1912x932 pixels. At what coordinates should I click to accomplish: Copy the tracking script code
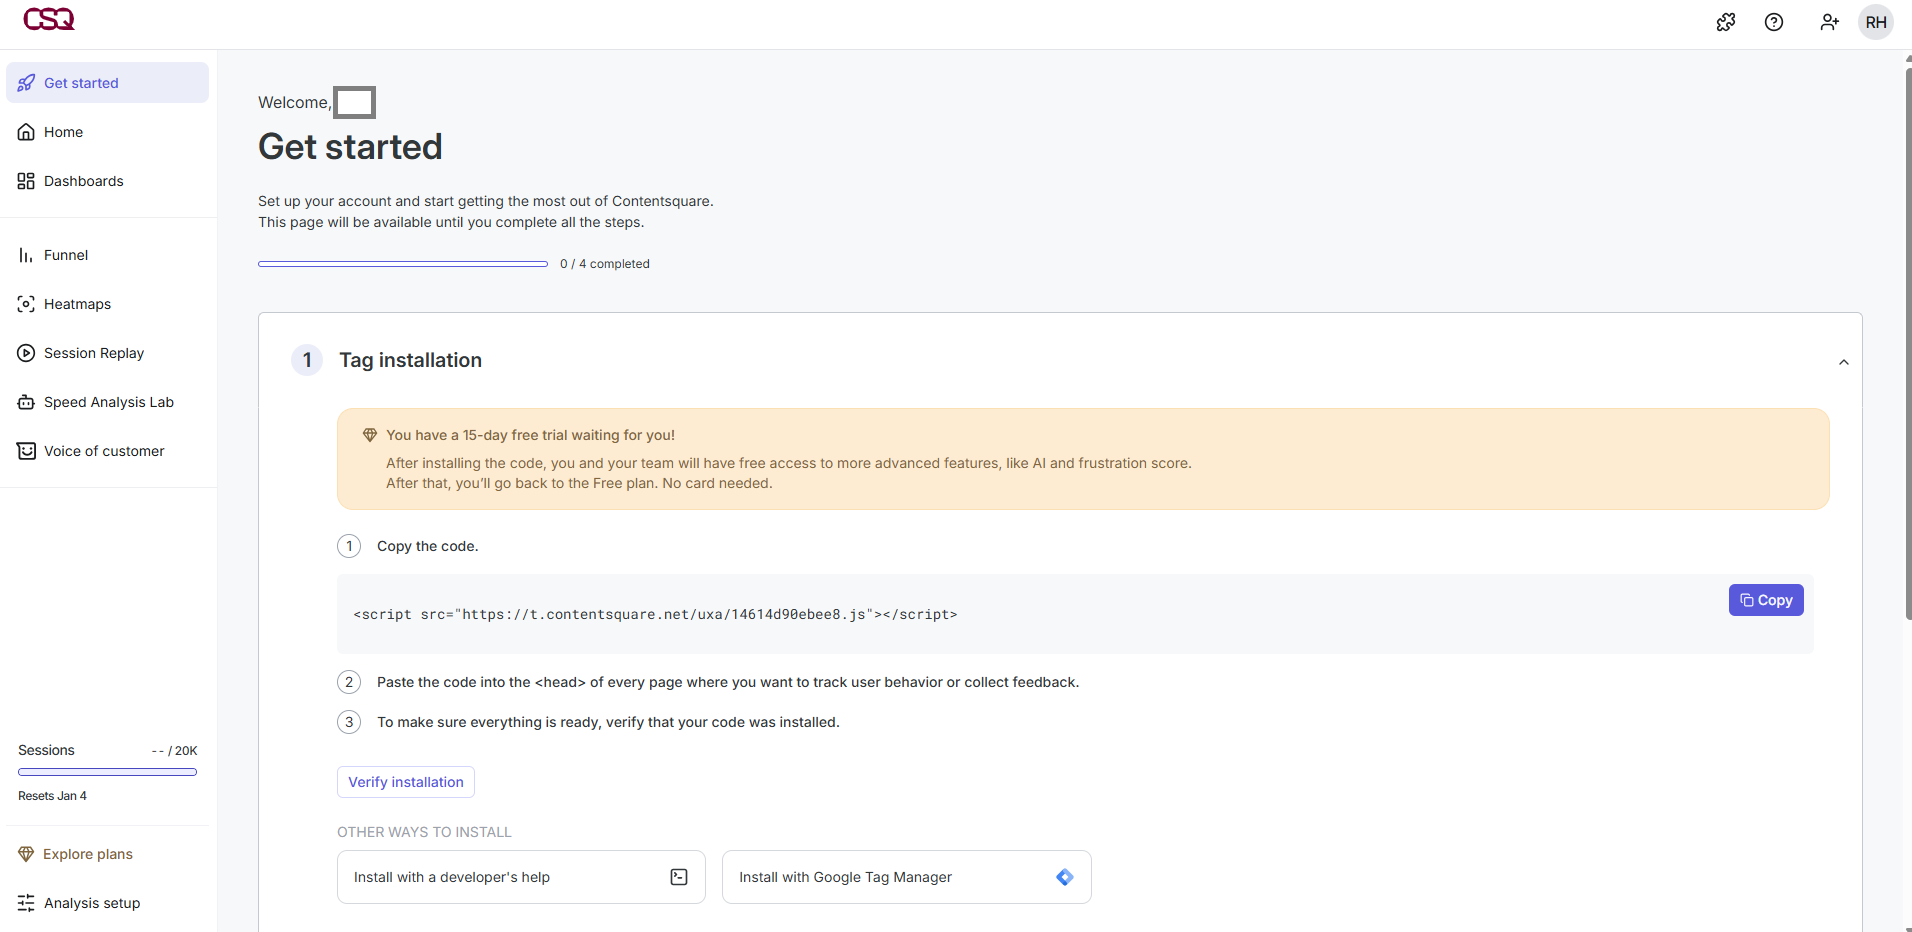(x=1766, y=600)
